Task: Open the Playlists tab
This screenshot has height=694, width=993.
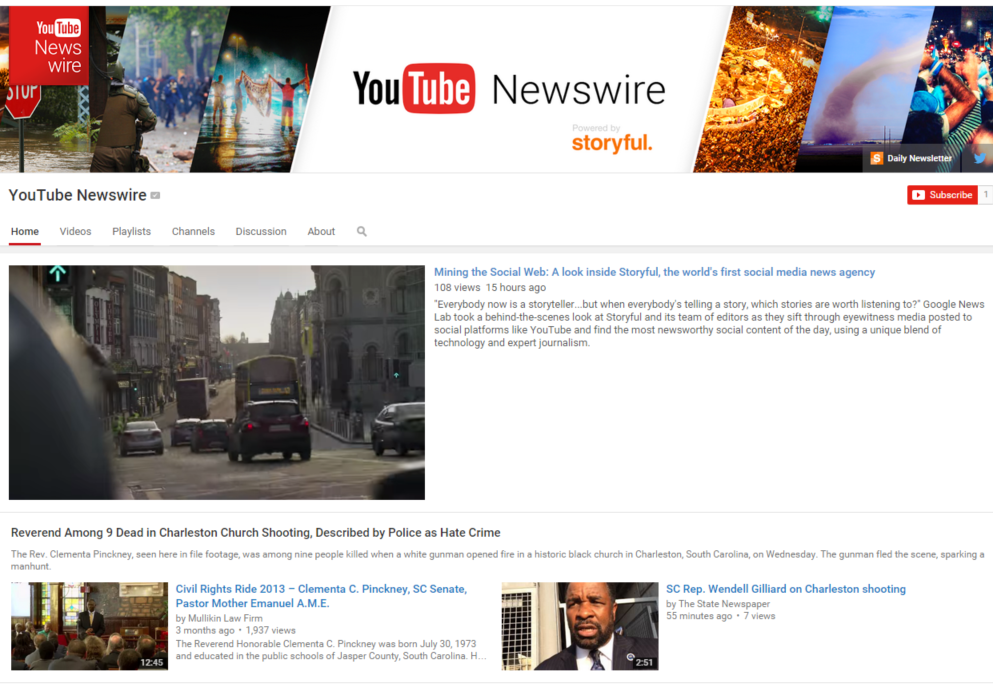Action: 132,232
